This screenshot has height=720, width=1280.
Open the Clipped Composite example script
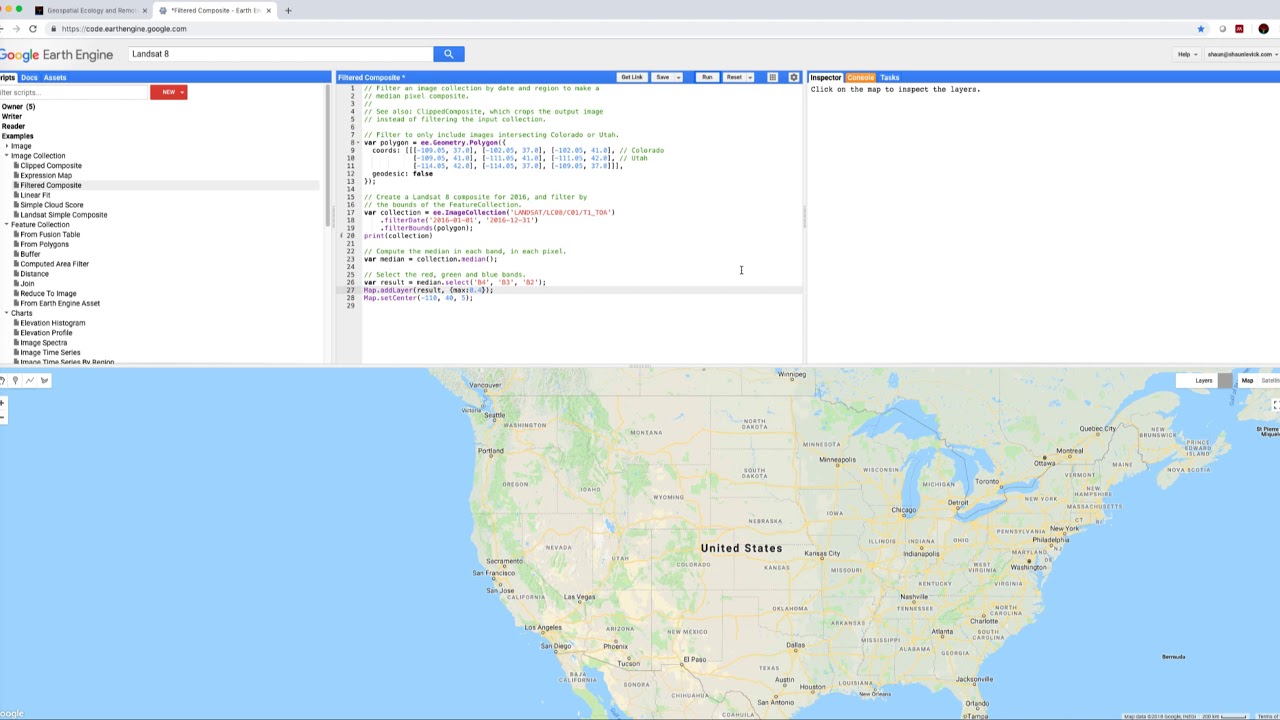51,166
